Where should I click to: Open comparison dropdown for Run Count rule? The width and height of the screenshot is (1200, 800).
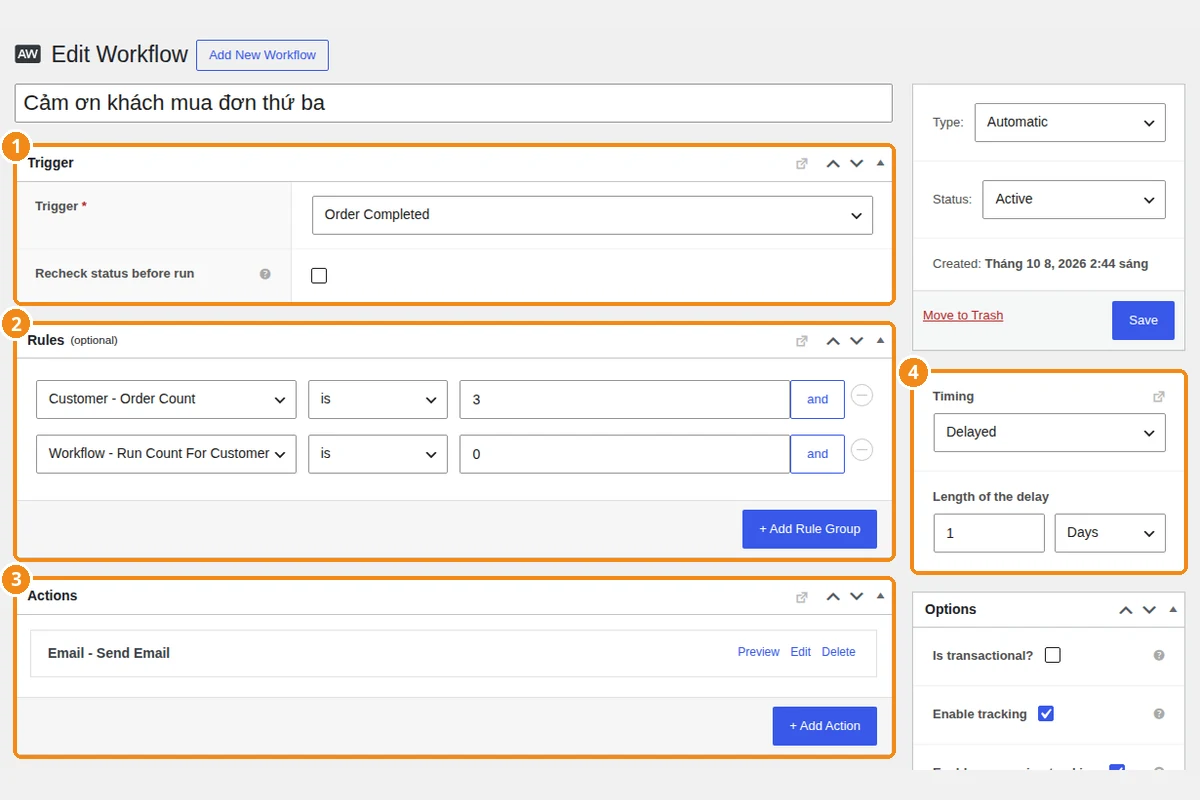378,454
